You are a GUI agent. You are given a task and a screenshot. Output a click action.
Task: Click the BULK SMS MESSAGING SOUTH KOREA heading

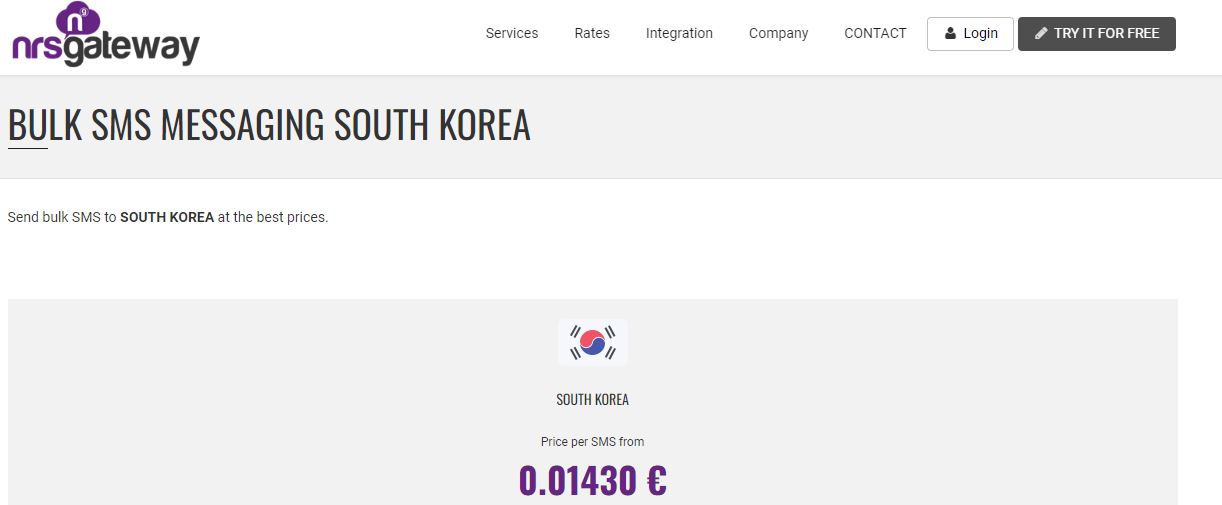tap(269, 126)
